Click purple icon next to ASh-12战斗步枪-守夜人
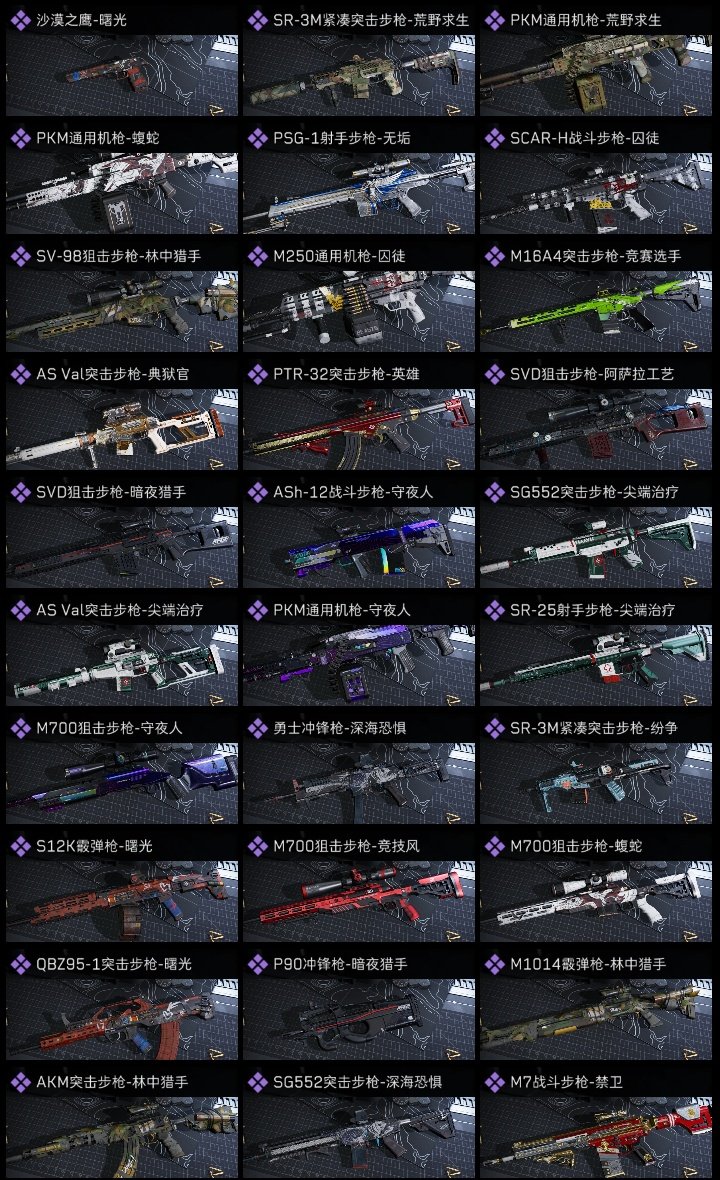Image resolution: width=720 pixels, height=1180 pixels. point(258,492)
